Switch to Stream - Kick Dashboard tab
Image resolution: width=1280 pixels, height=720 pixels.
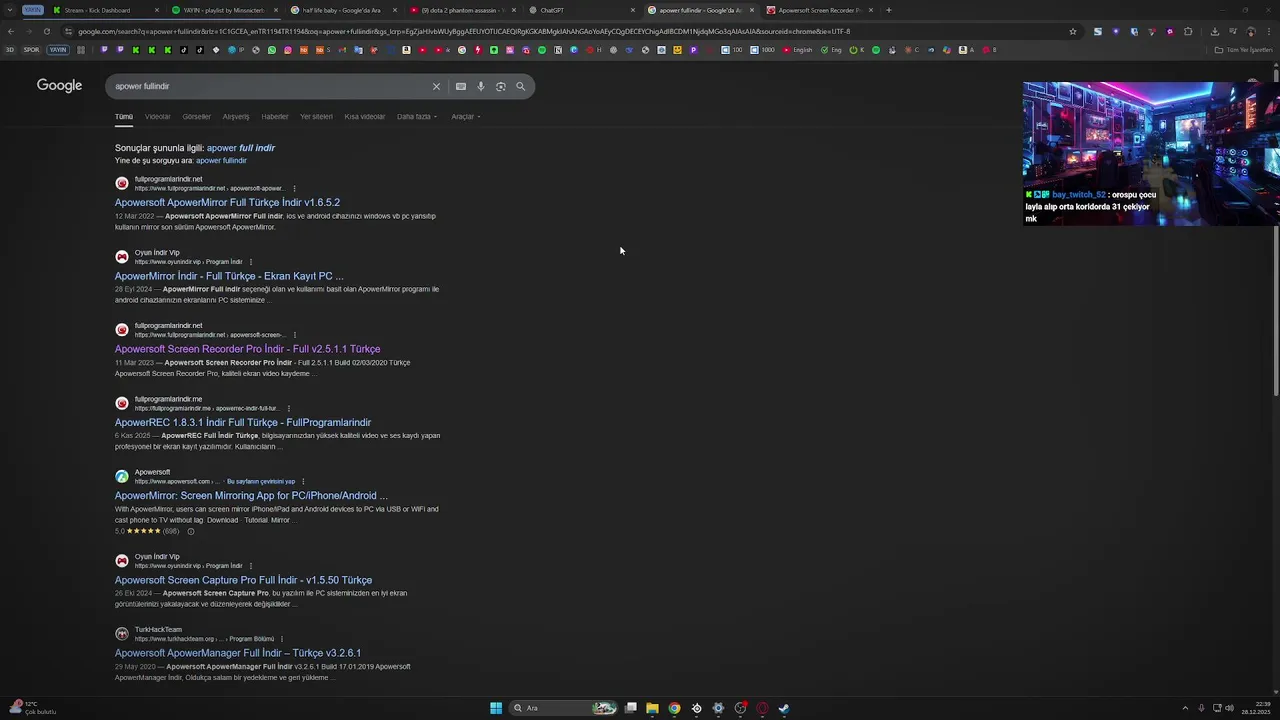click(x=105, y=10)
